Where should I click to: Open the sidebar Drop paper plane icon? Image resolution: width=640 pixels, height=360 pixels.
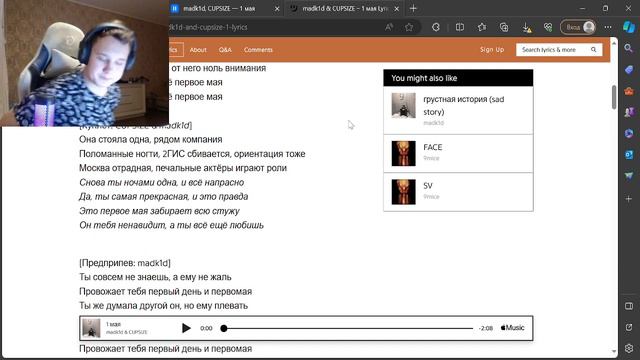(629, 176)
